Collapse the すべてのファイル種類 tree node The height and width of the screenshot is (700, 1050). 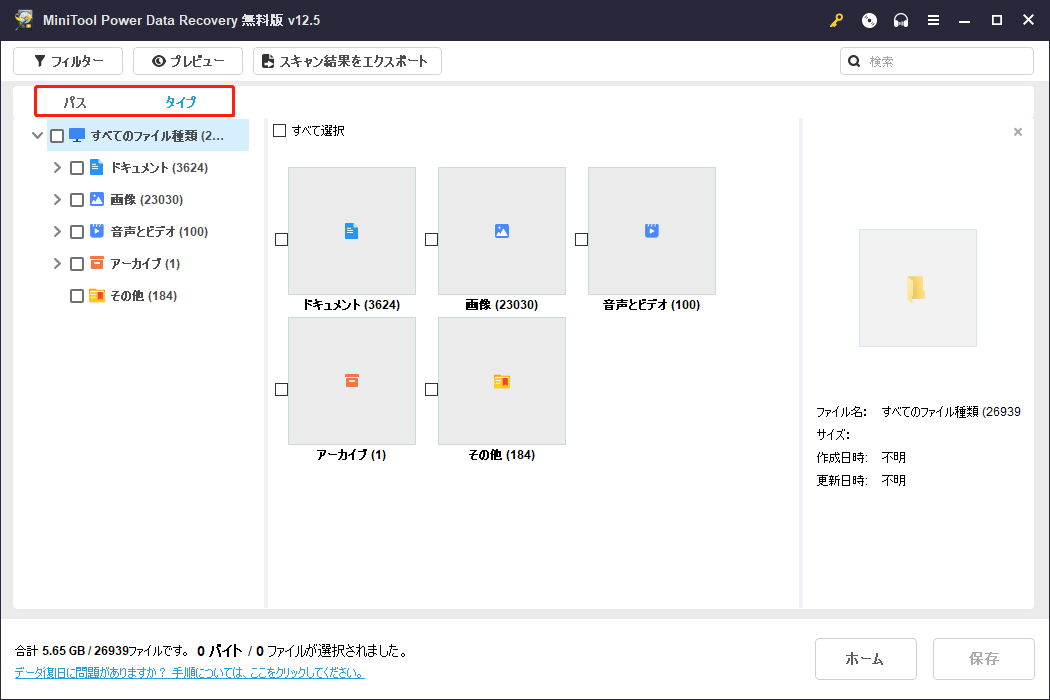pyautogui.click(x=38, y=136)
